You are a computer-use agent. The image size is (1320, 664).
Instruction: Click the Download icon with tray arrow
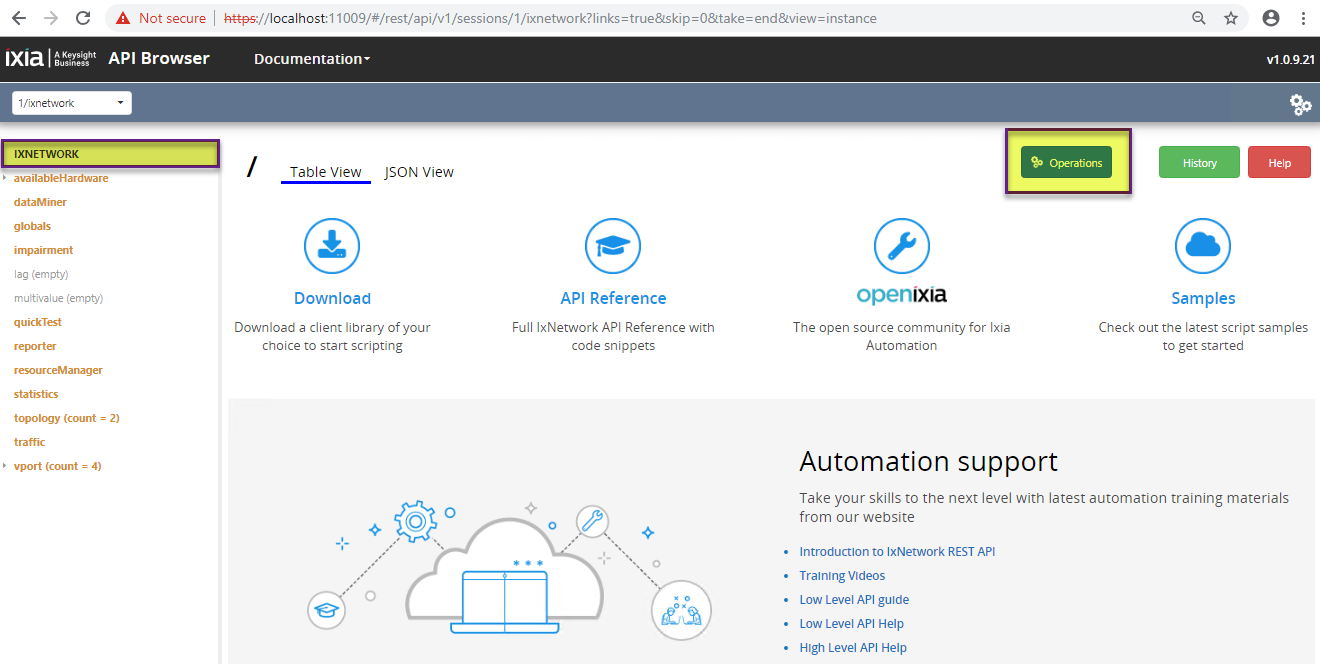click(332, 245)
